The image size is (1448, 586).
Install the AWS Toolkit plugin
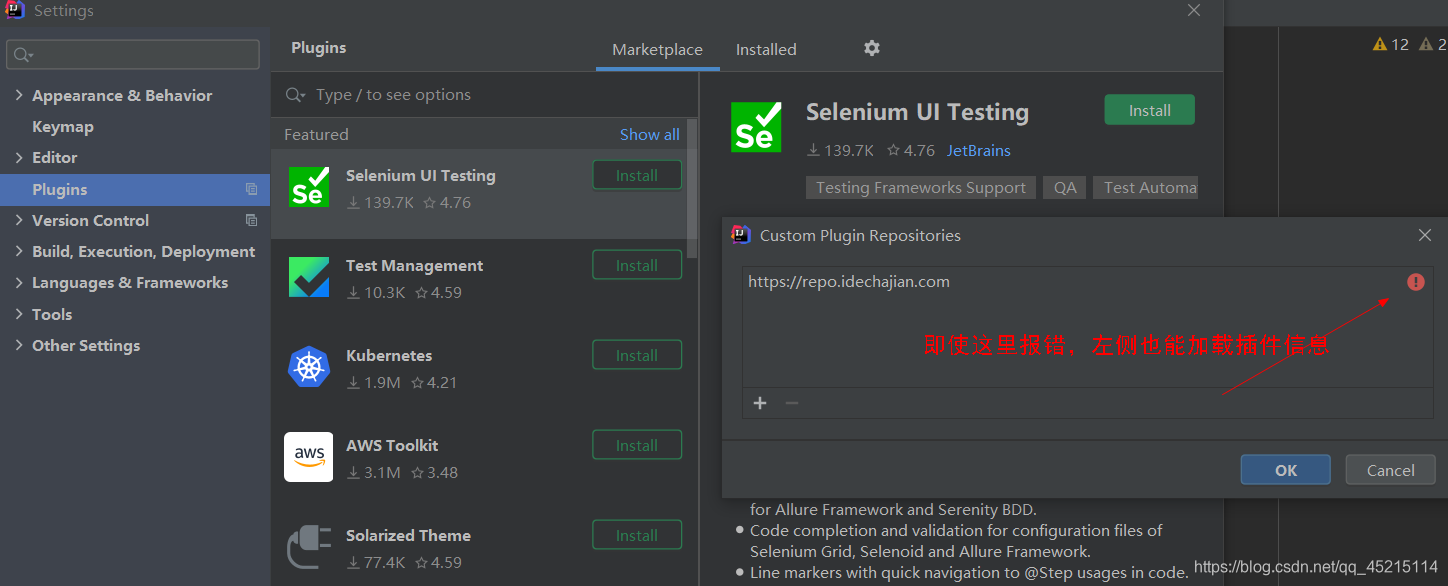(637, 445)
